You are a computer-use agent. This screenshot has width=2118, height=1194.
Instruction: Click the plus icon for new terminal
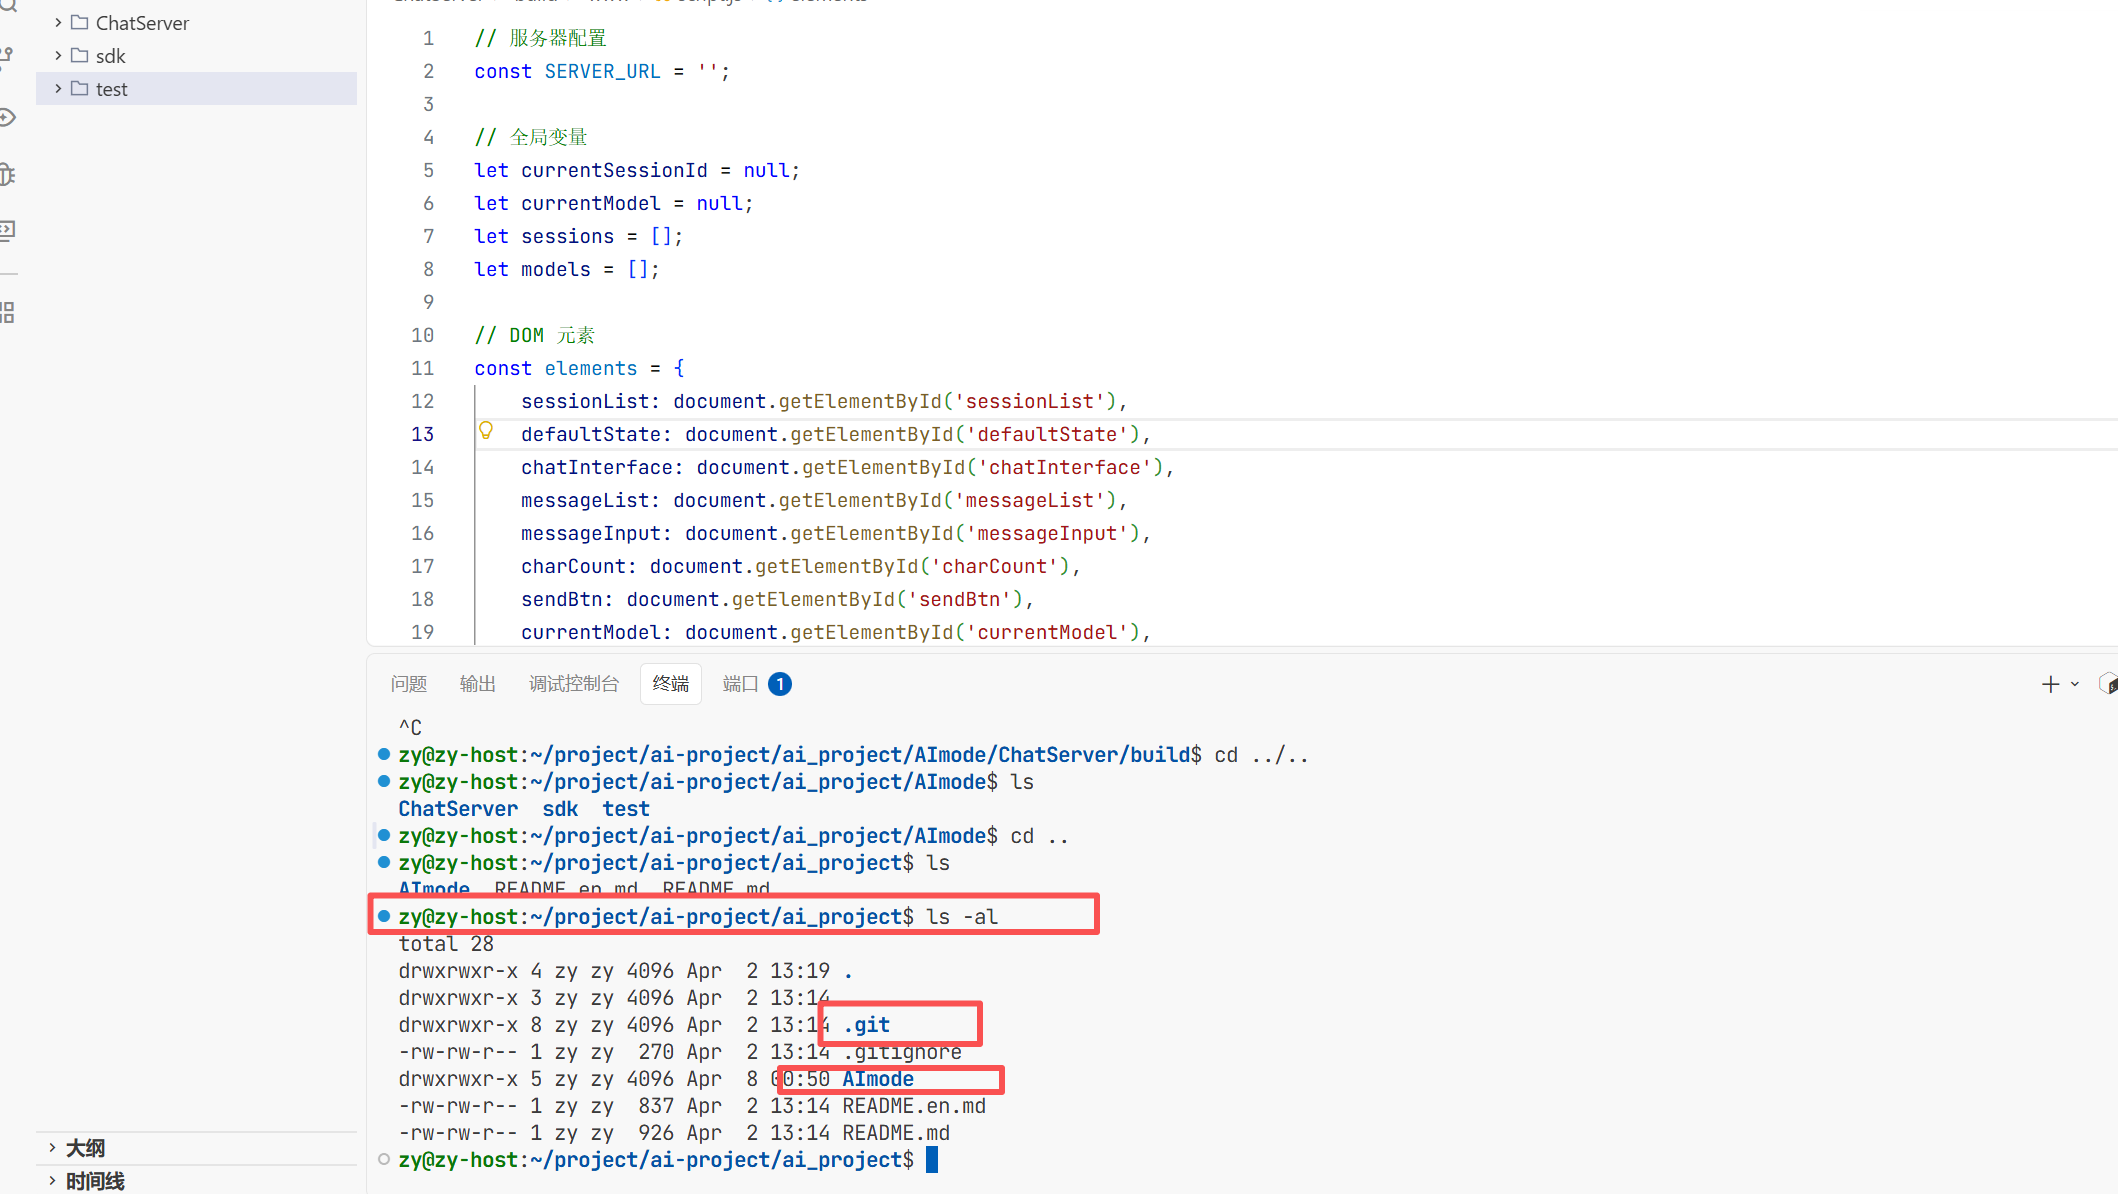(x=2050, y=684)
